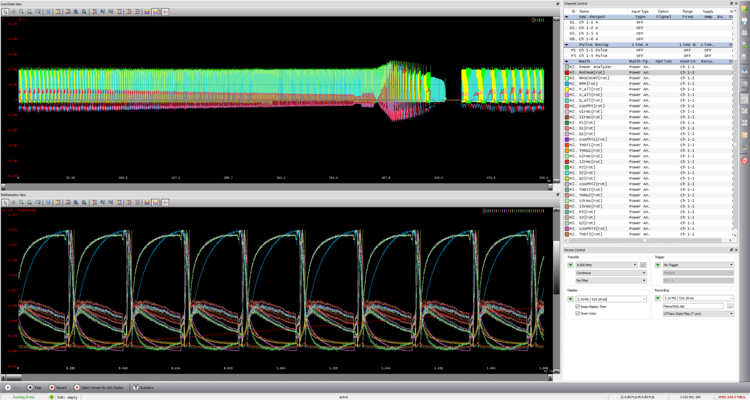
Task: Click the Input-Type column header
Action: (x=640, y=11)
